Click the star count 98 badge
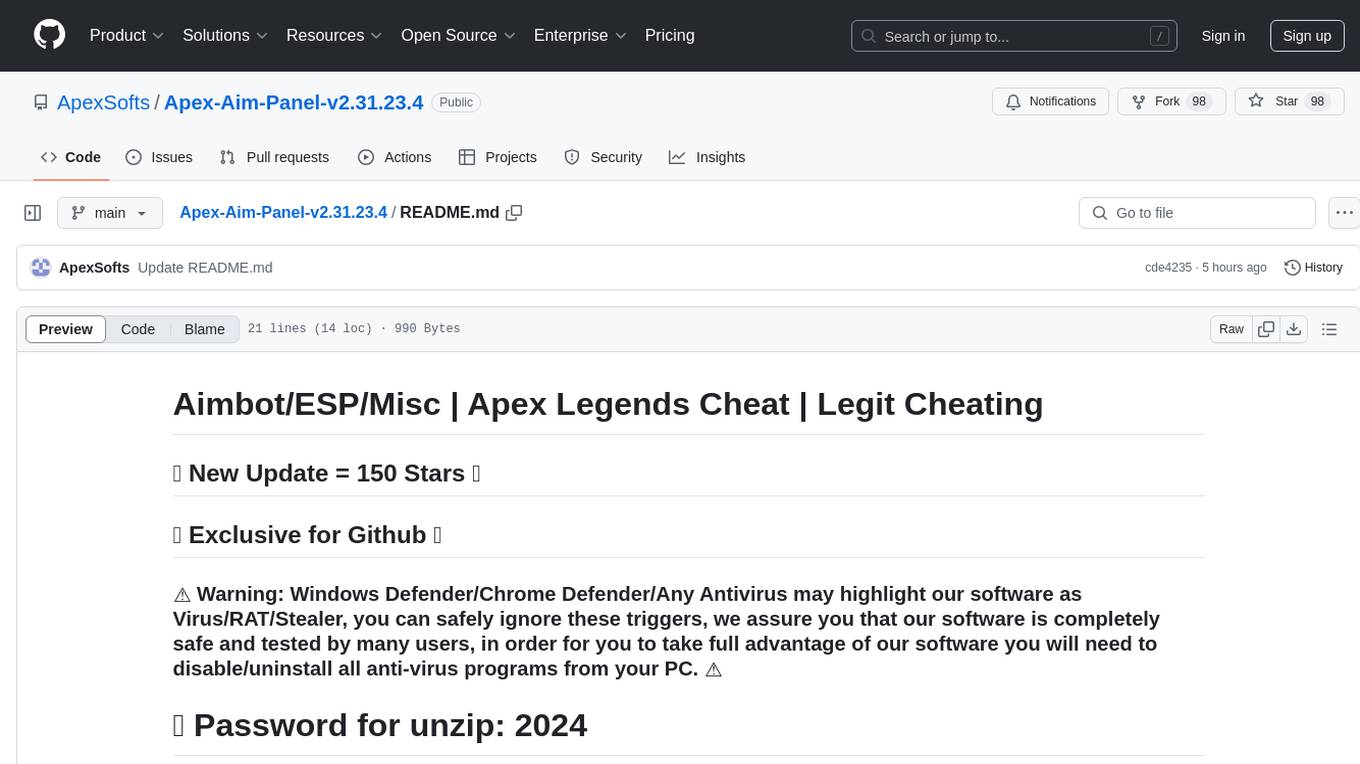1360x764 pixels. pos(1317,102)
